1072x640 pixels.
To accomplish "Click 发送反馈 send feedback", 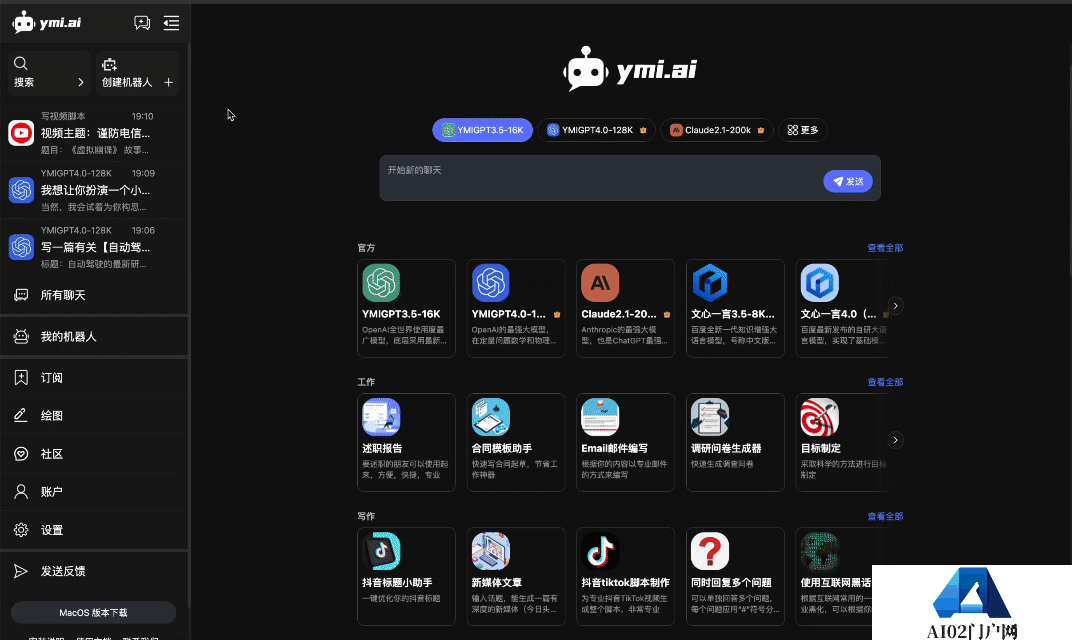I will (94, 571).
